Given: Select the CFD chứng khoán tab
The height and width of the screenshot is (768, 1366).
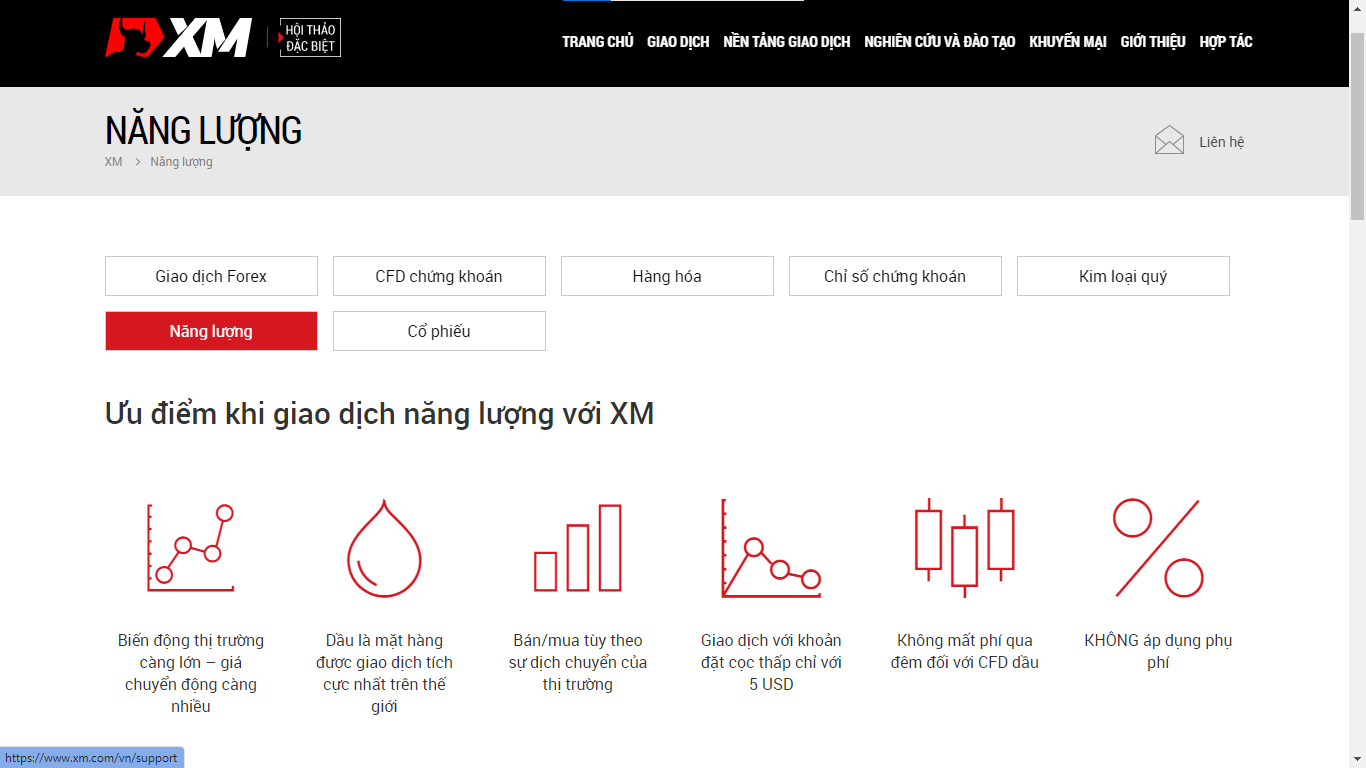Looking at the screenshot, I should (439, 276).
